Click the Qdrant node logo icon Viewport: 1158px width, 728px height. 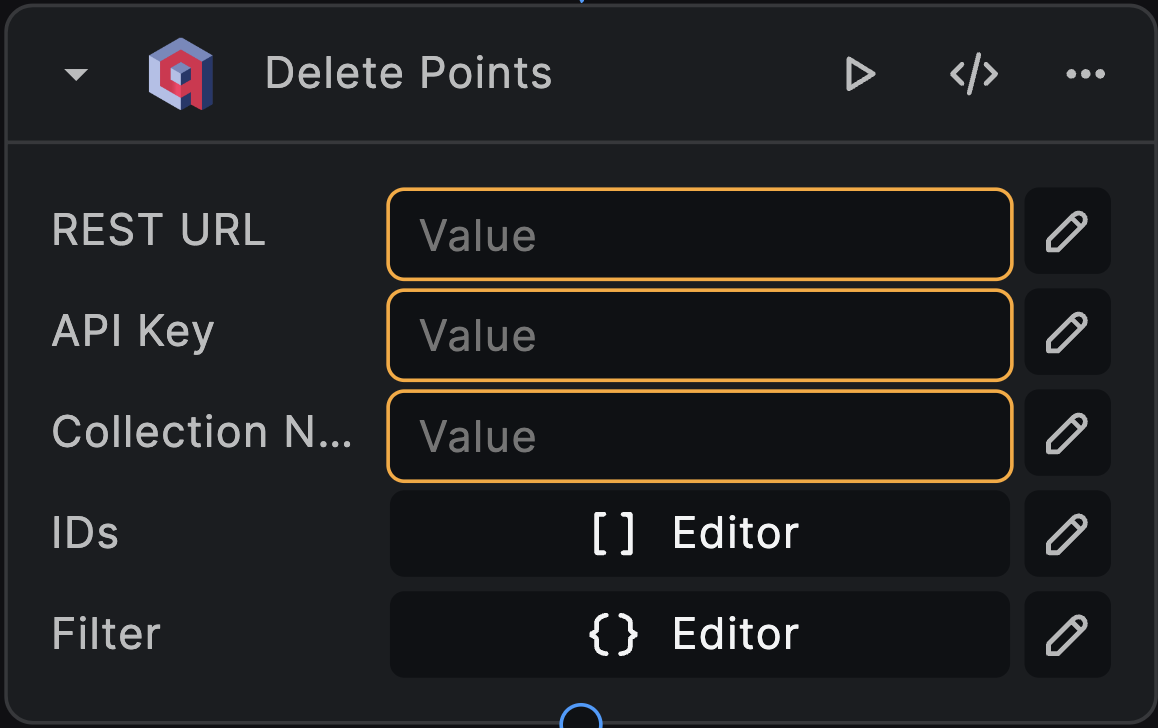pos(180,73)
